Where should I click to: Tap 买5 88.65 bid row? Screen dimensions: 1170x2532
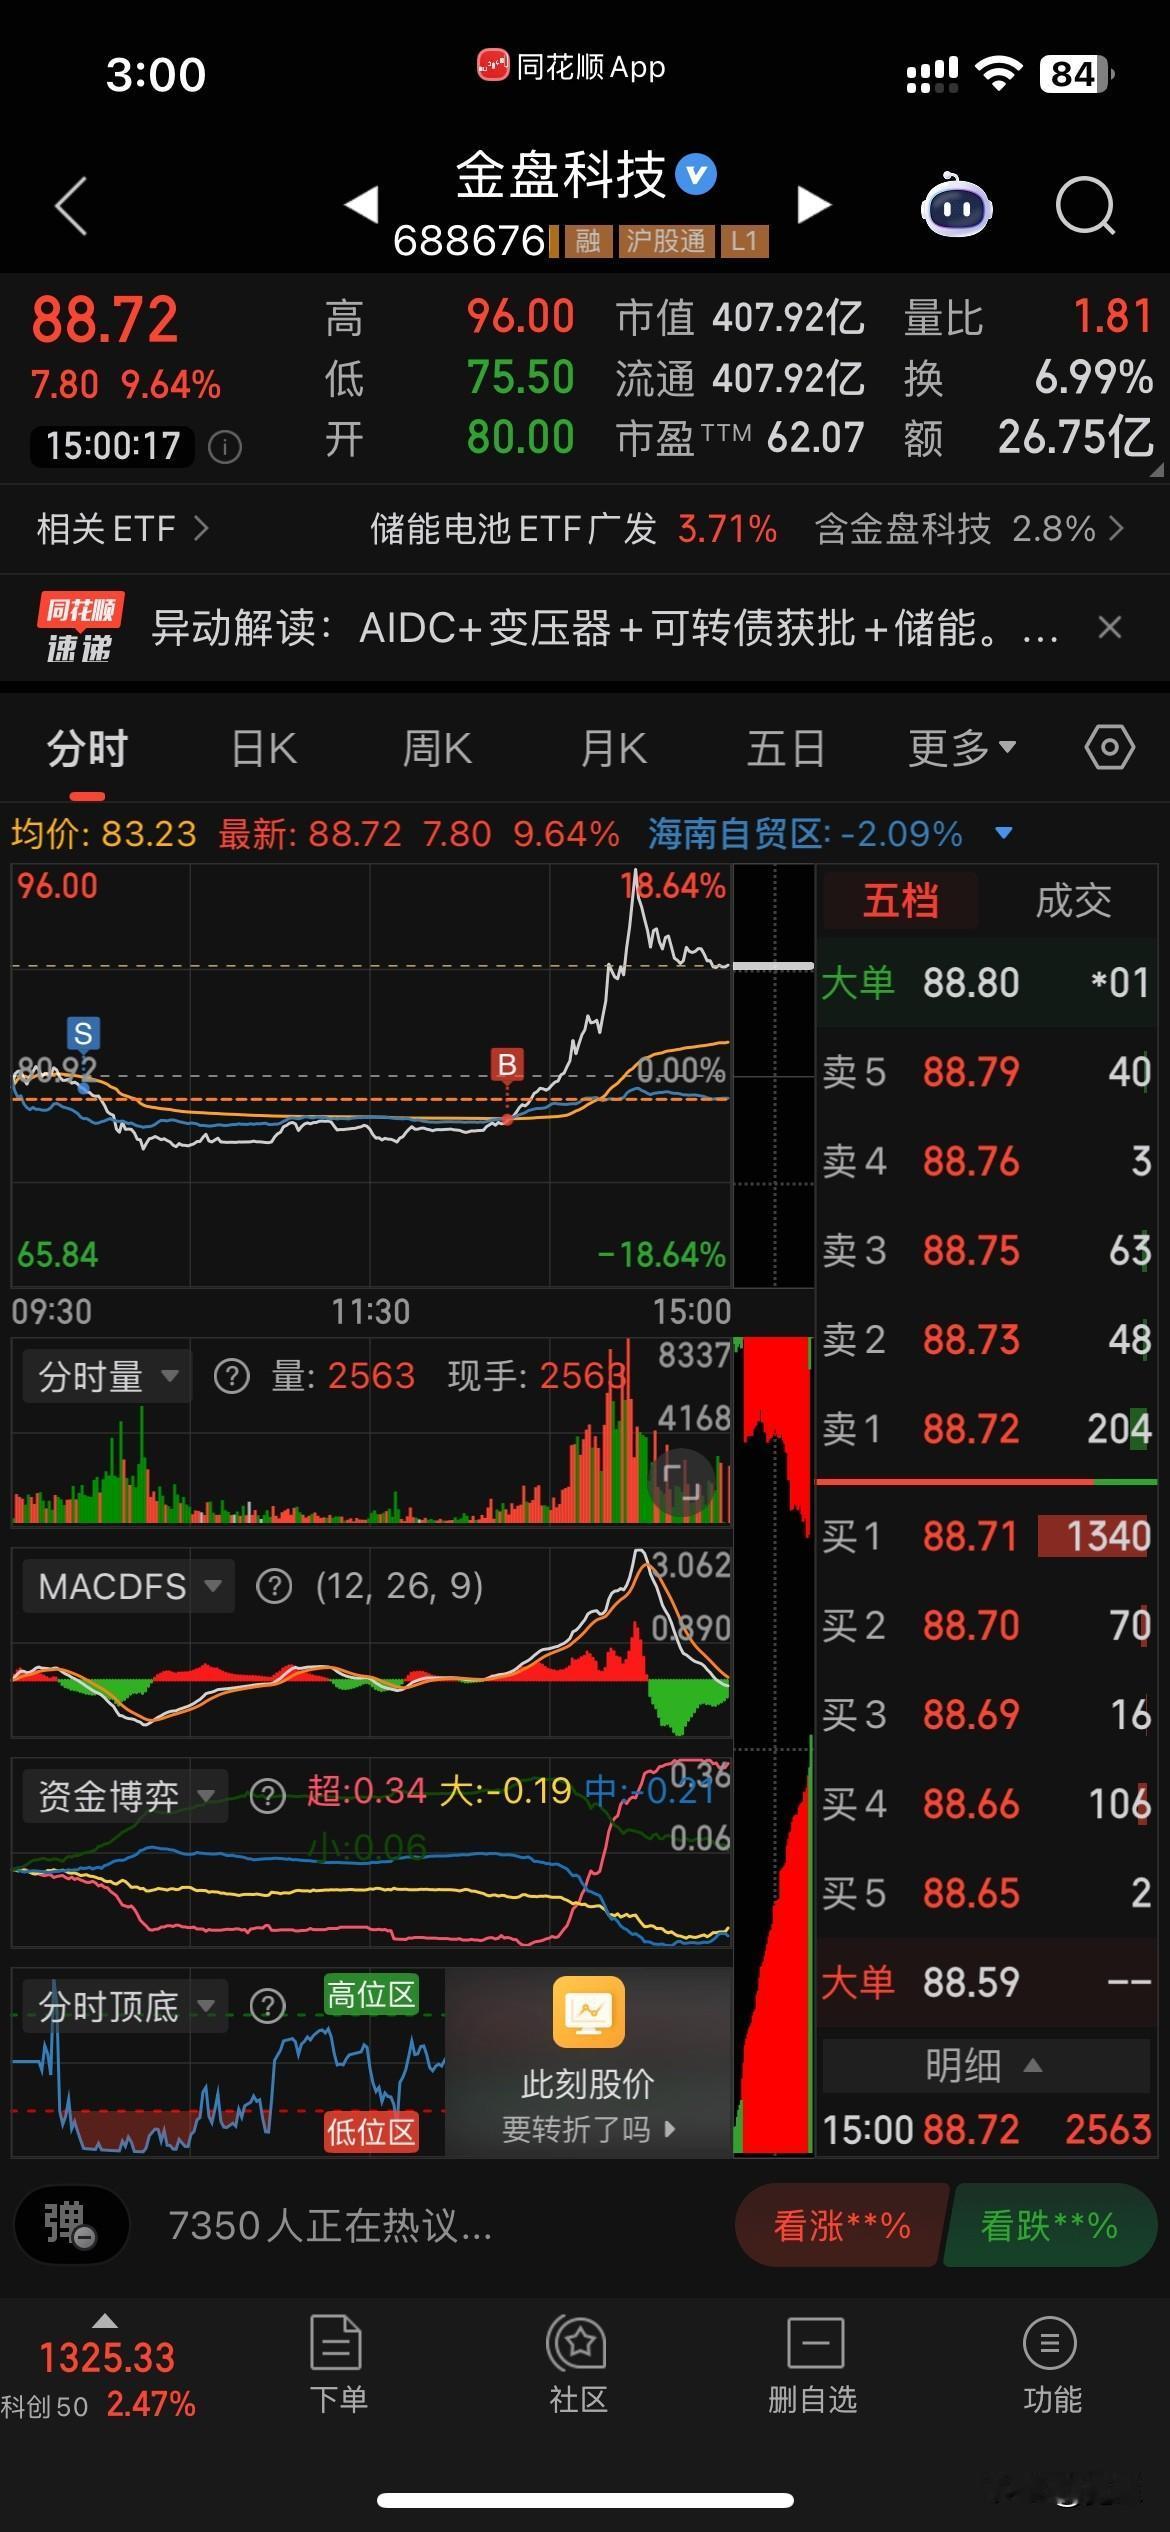[986, 1893]
